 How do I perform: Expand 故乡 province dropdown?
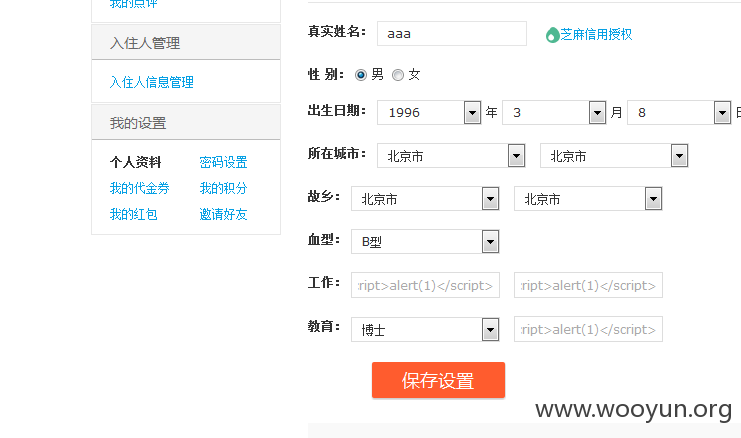point(425,198)
